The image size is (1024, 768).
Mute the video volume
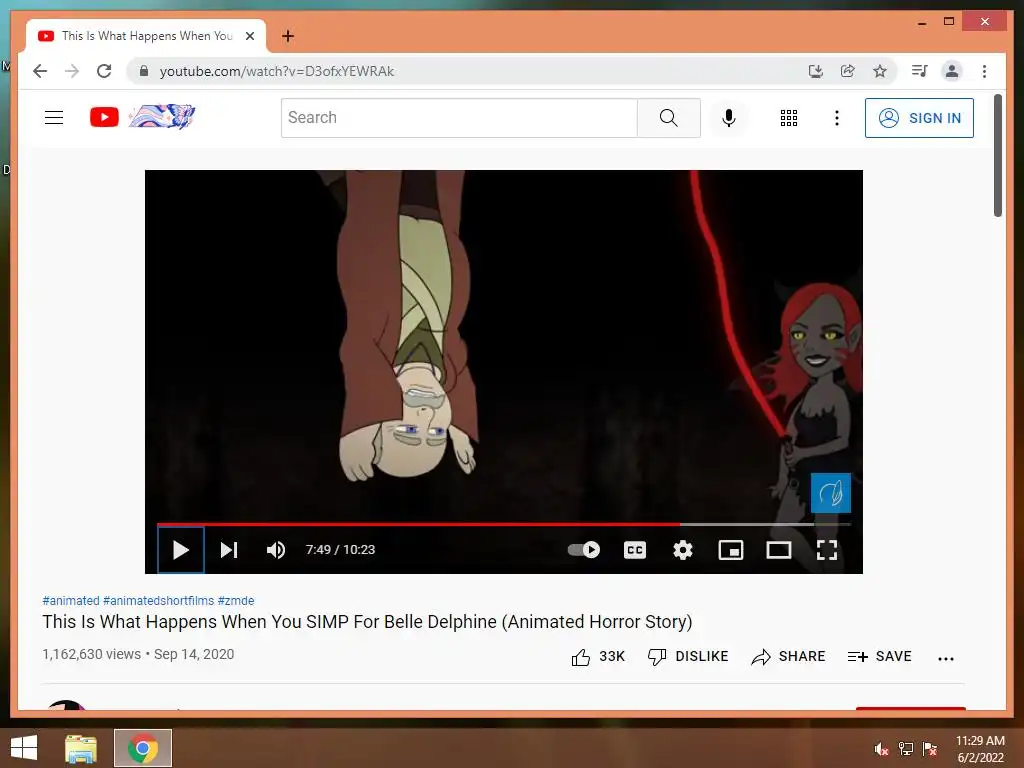point(276,550)
